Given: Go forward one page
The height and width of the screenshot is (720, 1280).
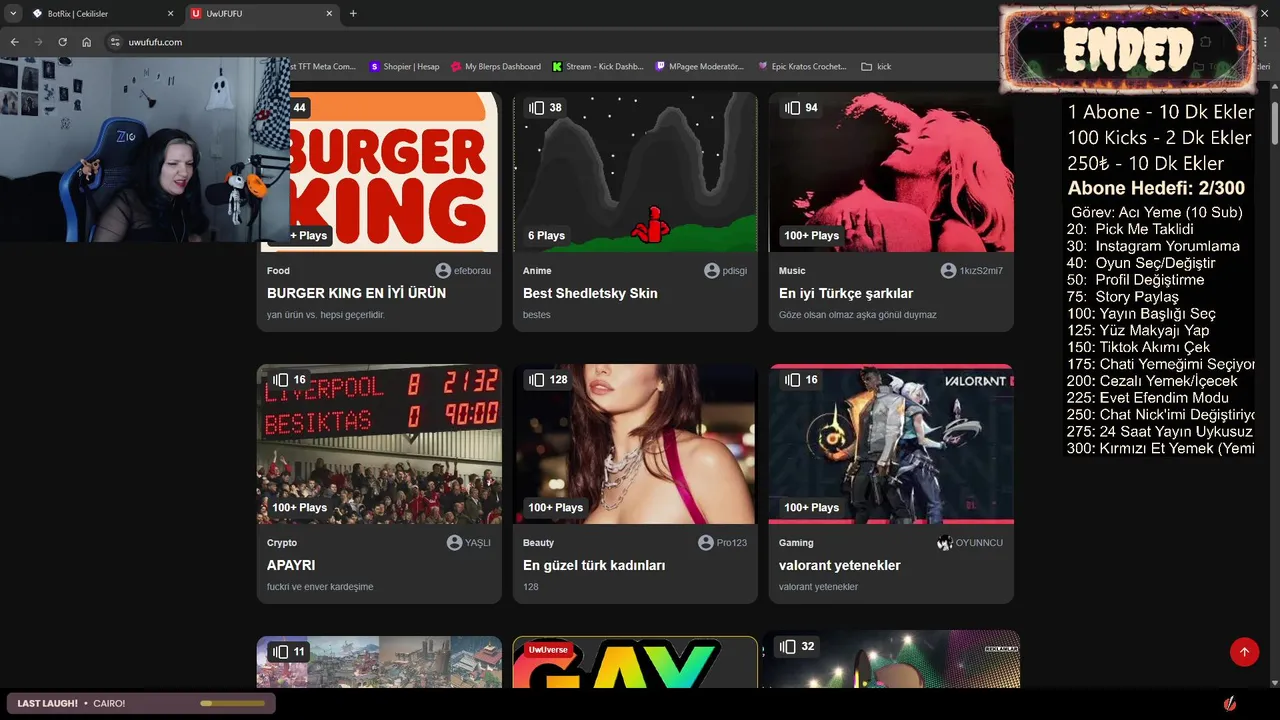Looking at the screenshot, I should coord(38,42).
